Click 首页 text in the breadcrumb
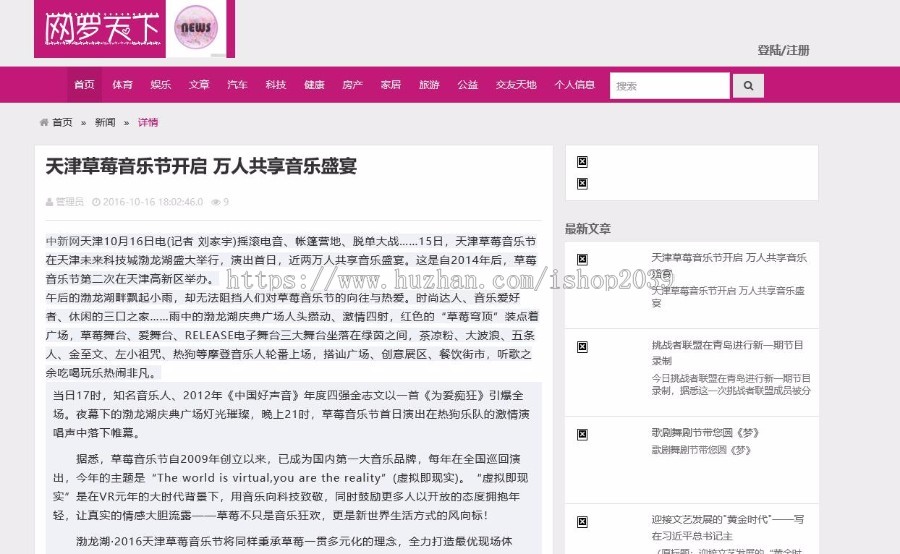 (x=63, y=122)
